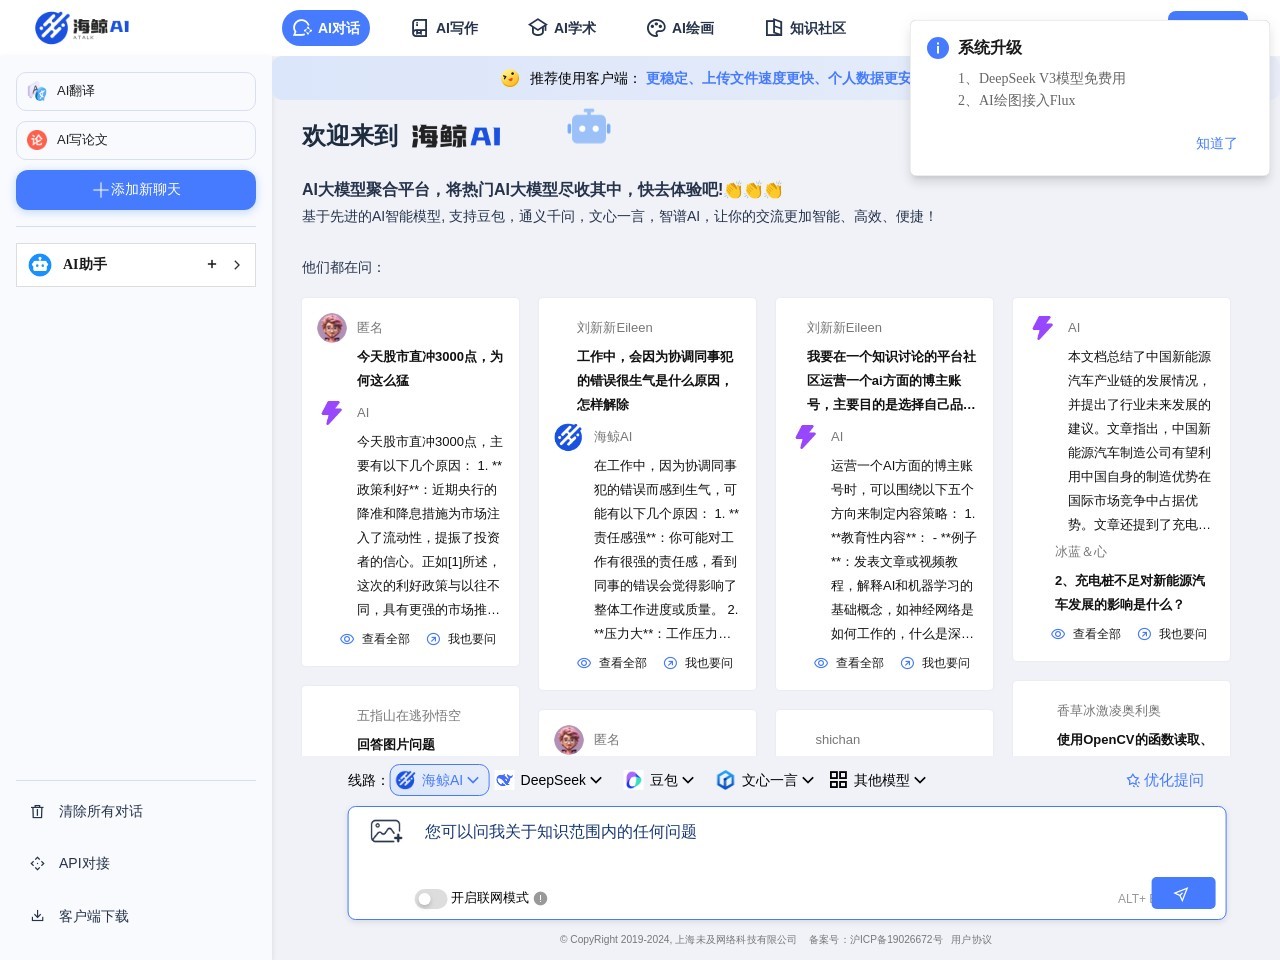Click 优化提问
This screenshot has height=960, width=1280.
1165,780
